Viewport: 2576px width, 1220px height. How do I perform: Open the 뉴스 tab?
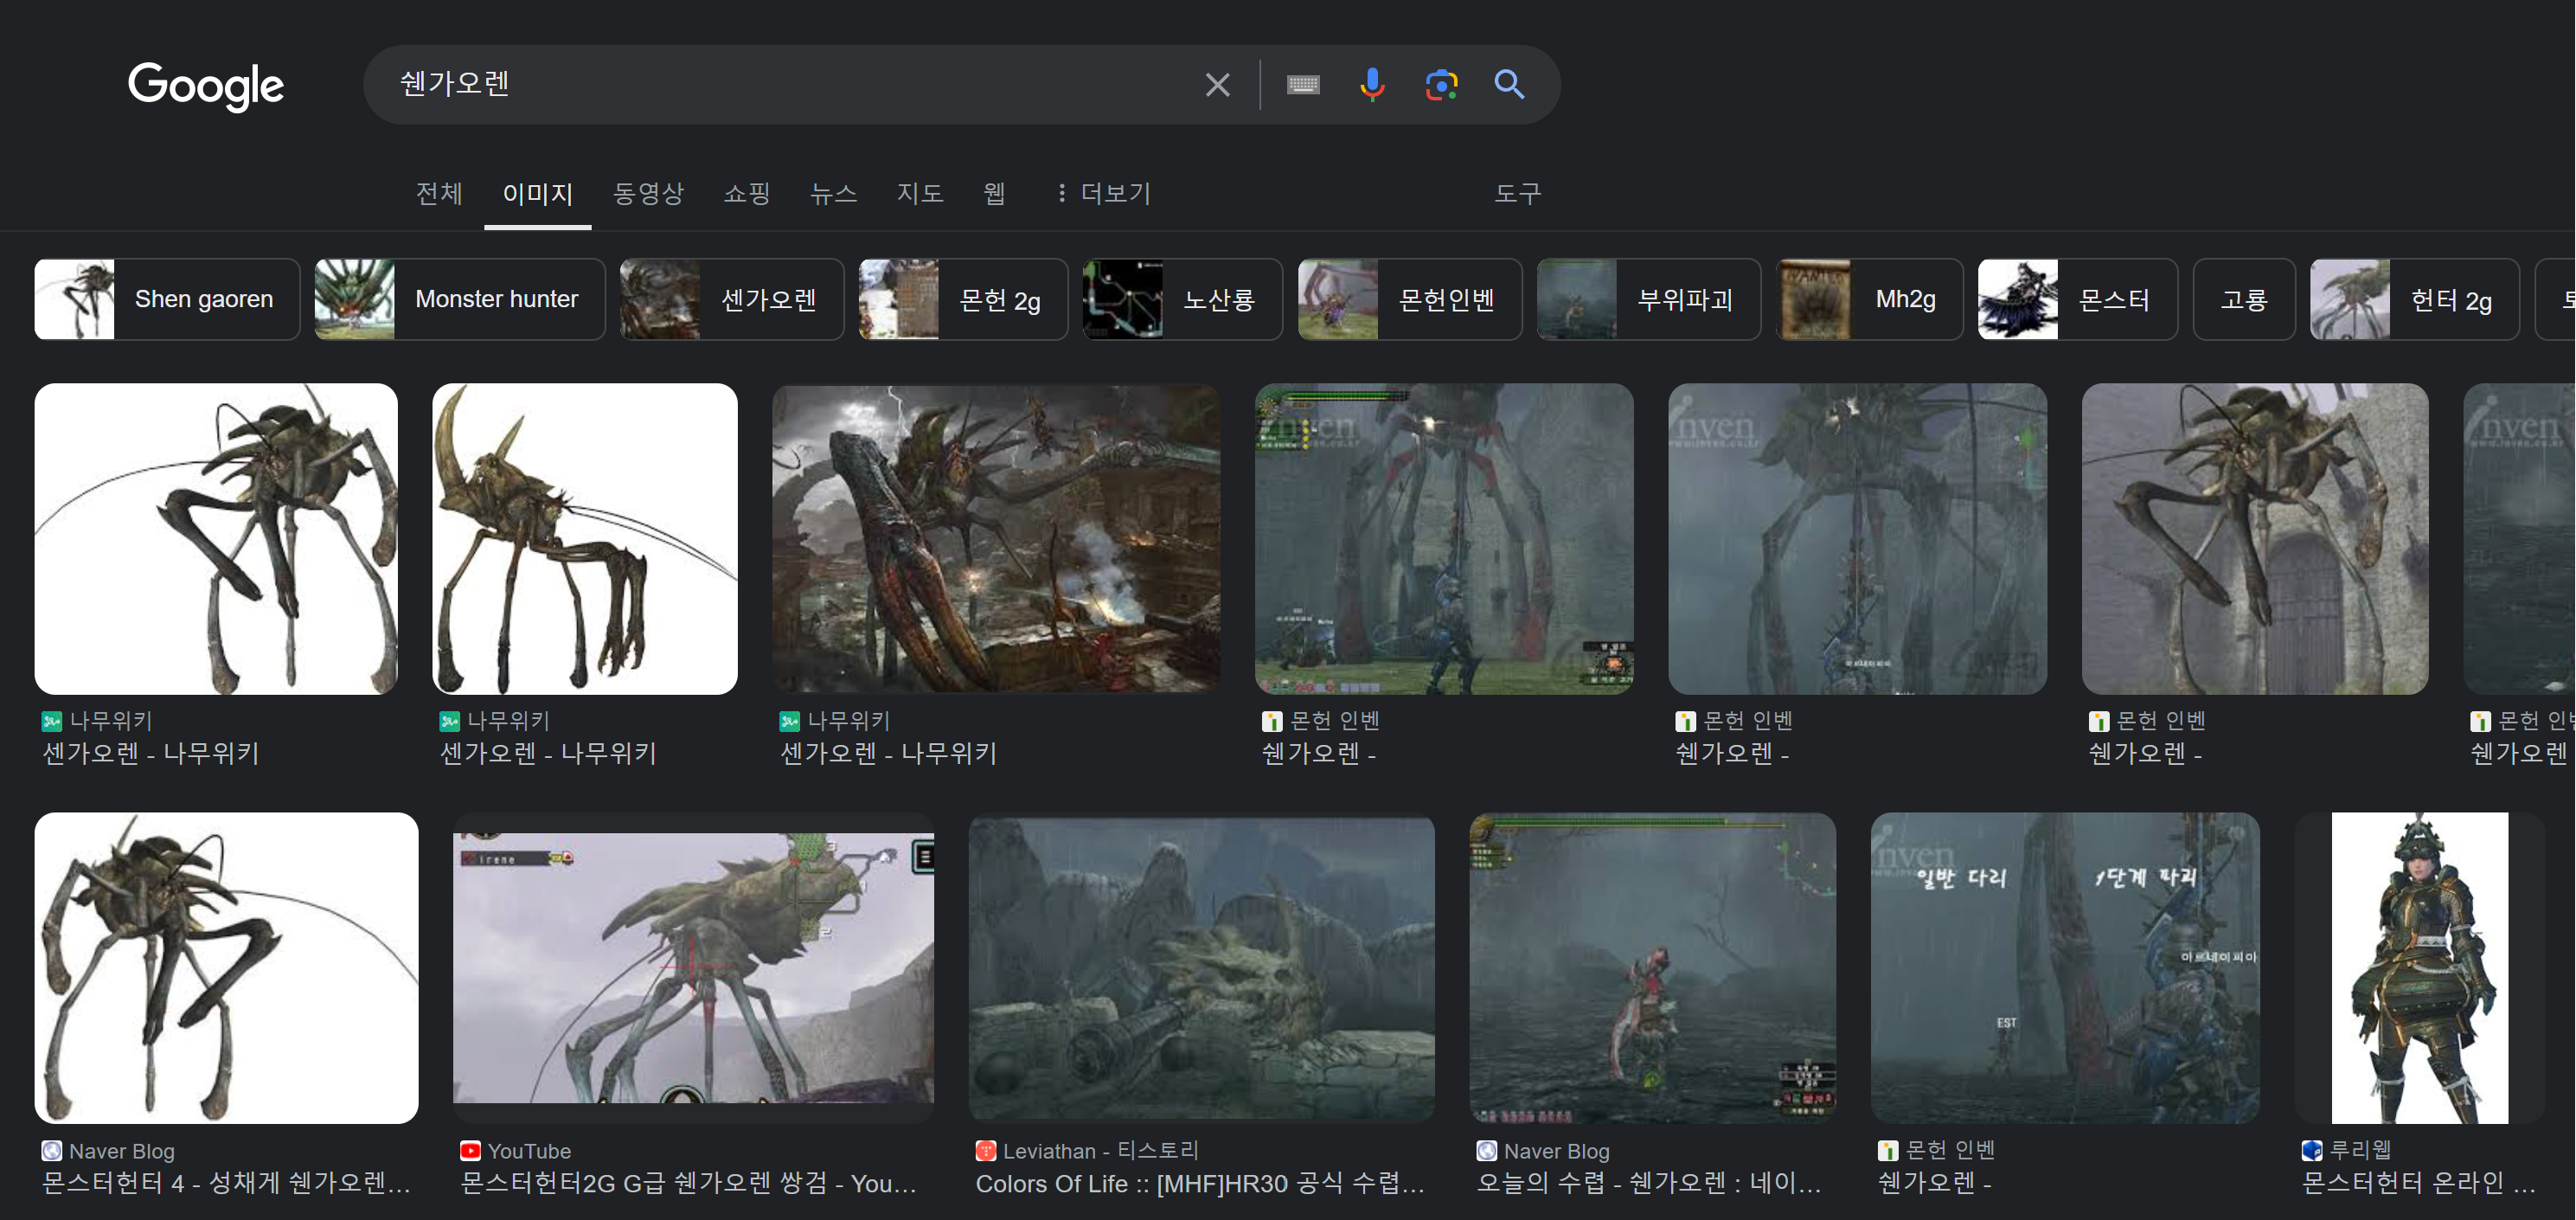point(834,194)
